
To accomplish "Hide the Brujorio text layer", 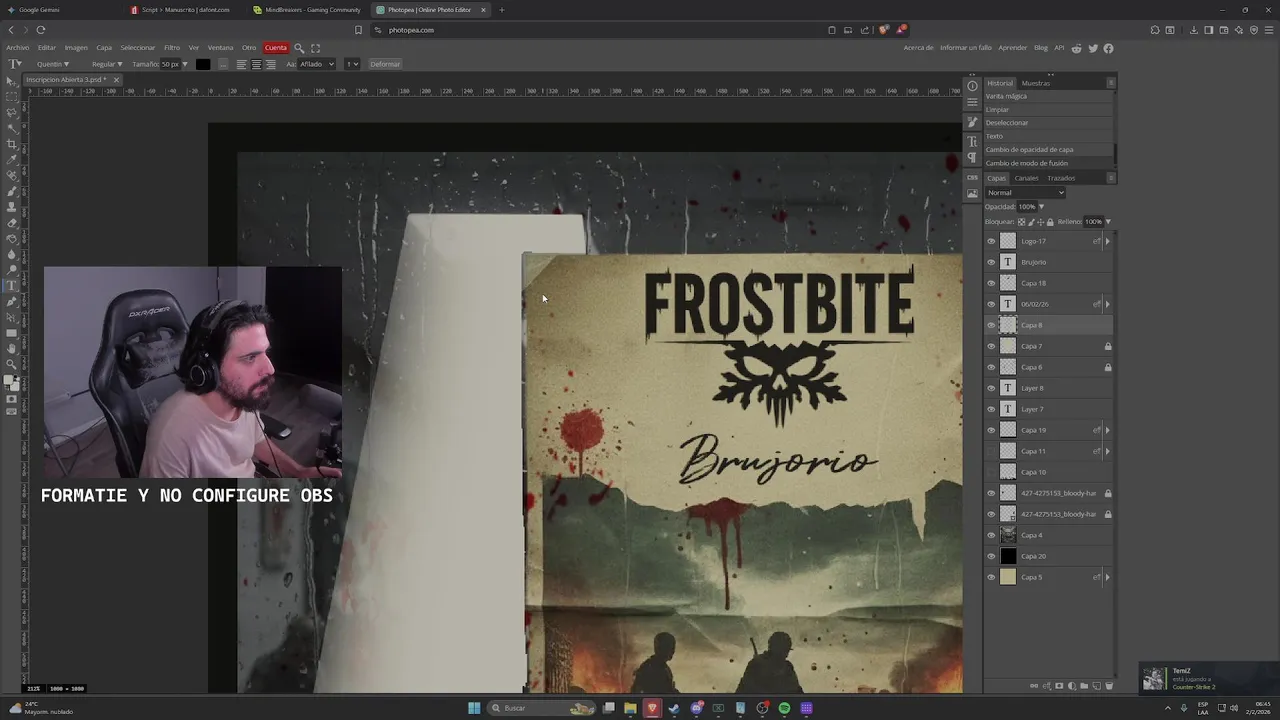I will (x=991, y=262).
